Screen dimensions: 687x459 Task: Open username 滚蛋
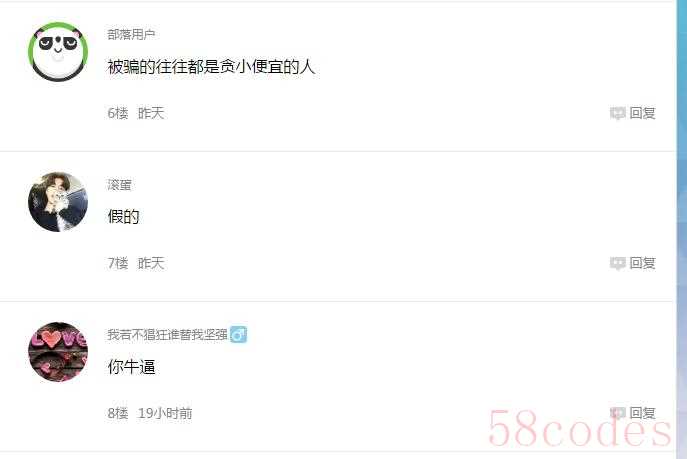(x=120, y=185)
